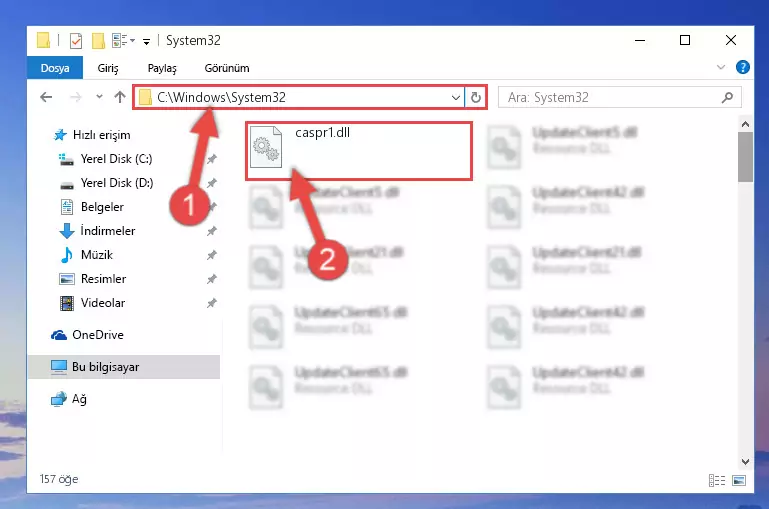Open the recent locations dropdown
Image resolution: width=769 pixels, height=509 pixels.
click(100, 97)
